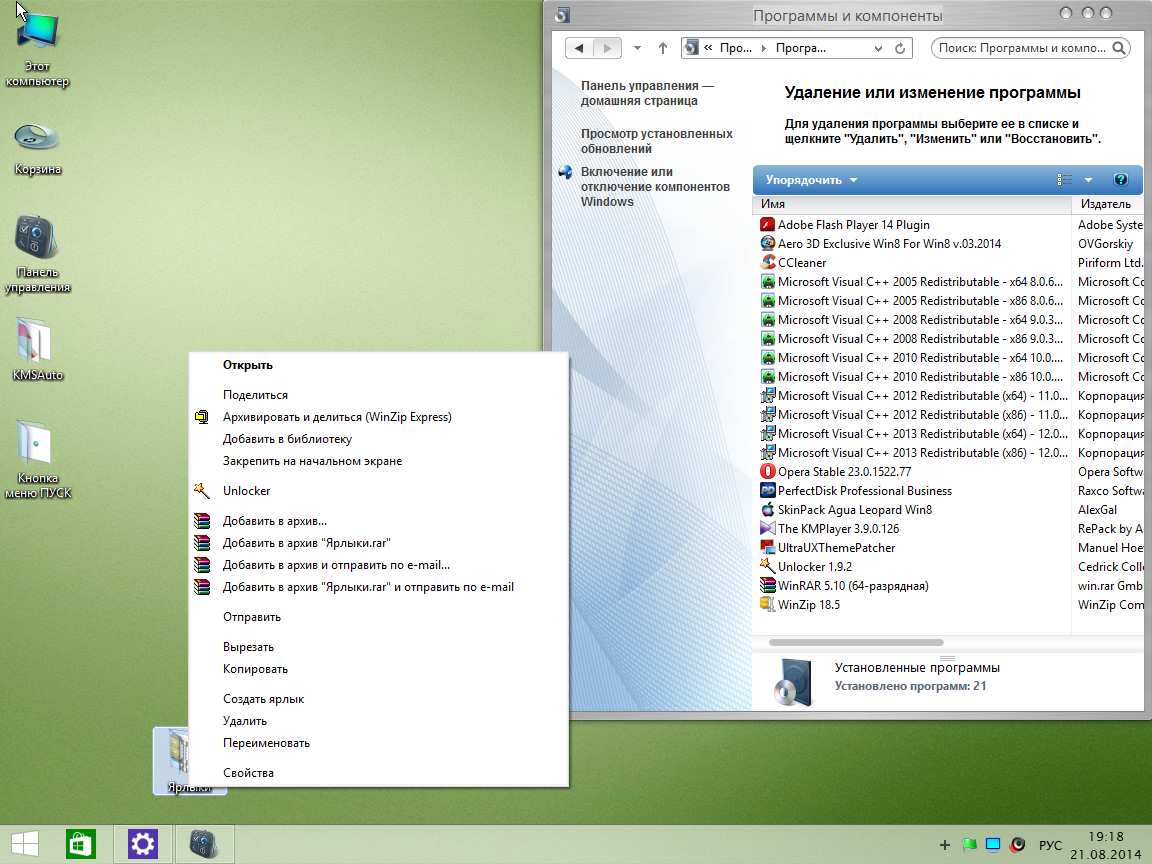Select the Панель управления desktop icon
The width and height of the screenshot is (1152, 864).
37,253
